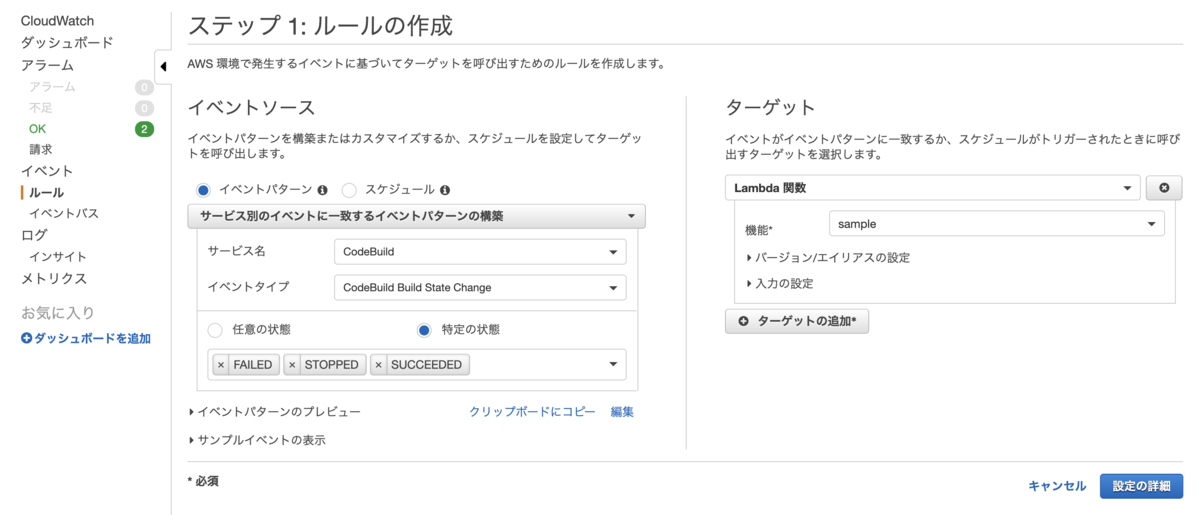This screenshot has height=515, width=1200.
Task: Select the イベントパターン radio button
Action: point(203,190)
